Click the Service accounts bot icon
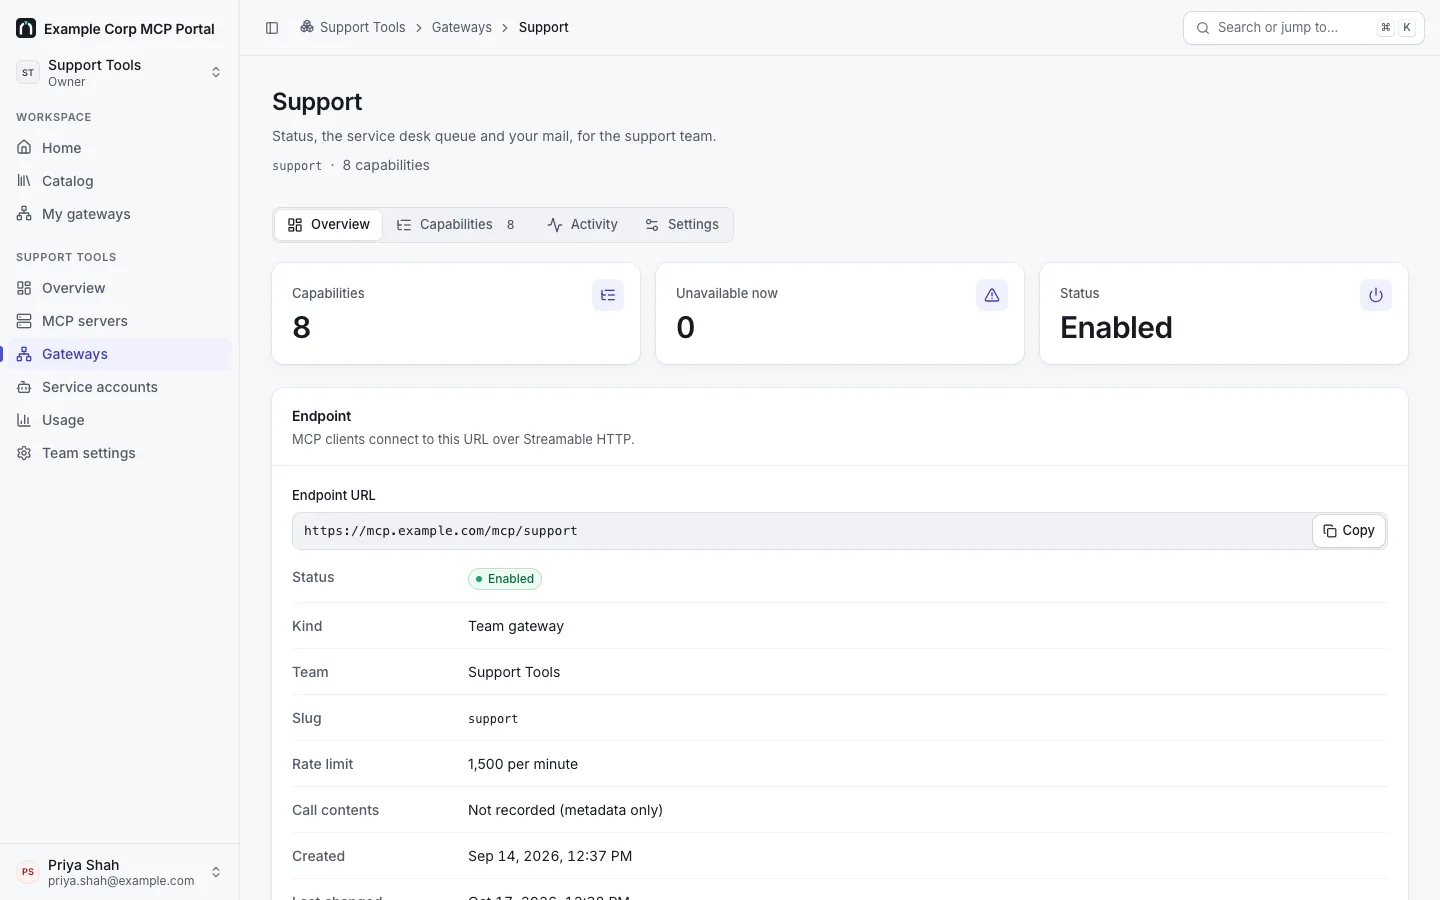The image size is (1440, 900). [x=24, y=387]
